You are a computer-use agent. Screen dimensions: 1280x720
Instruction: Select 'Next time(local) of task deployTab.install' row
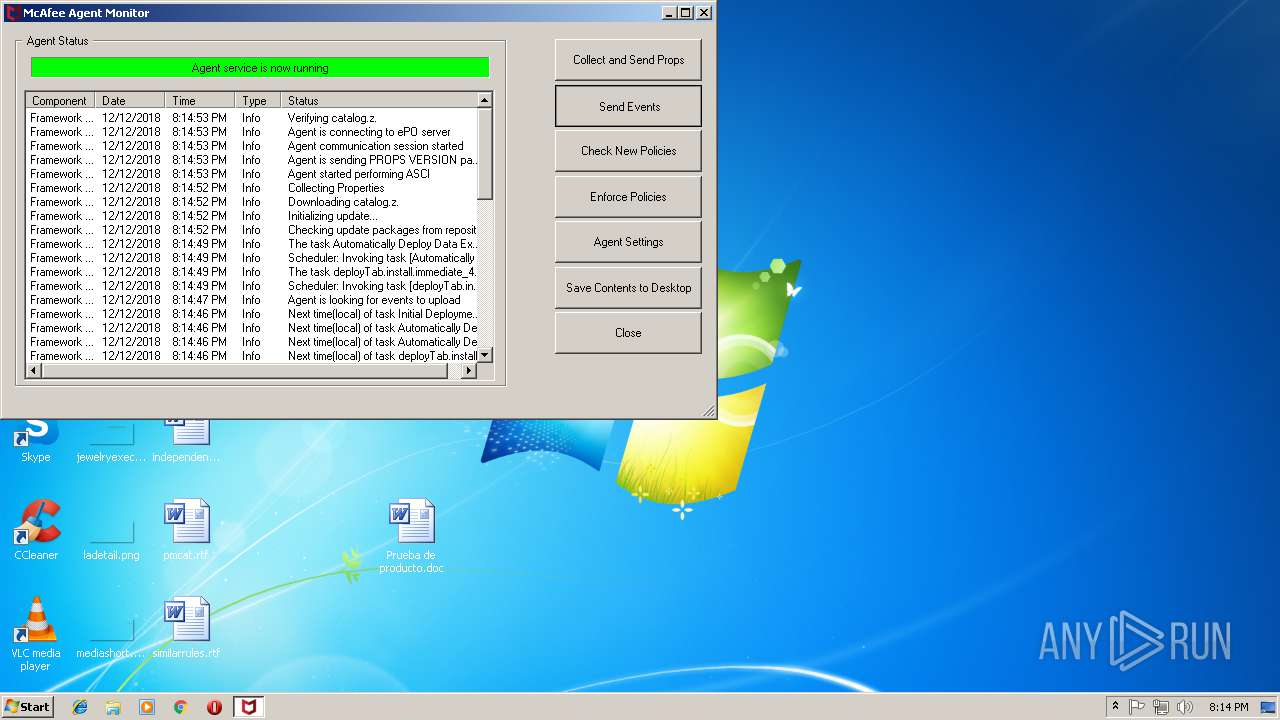(x=252, y=356)
